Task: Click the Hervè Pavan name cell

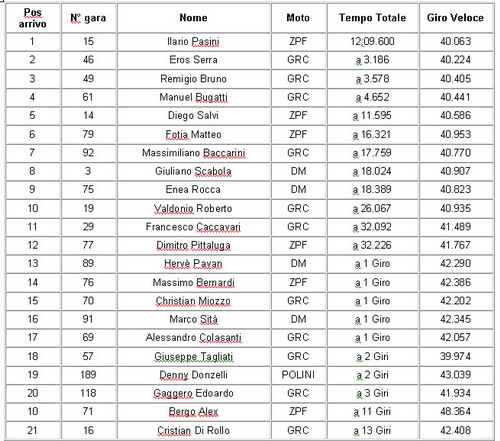Action: point(193,264)
